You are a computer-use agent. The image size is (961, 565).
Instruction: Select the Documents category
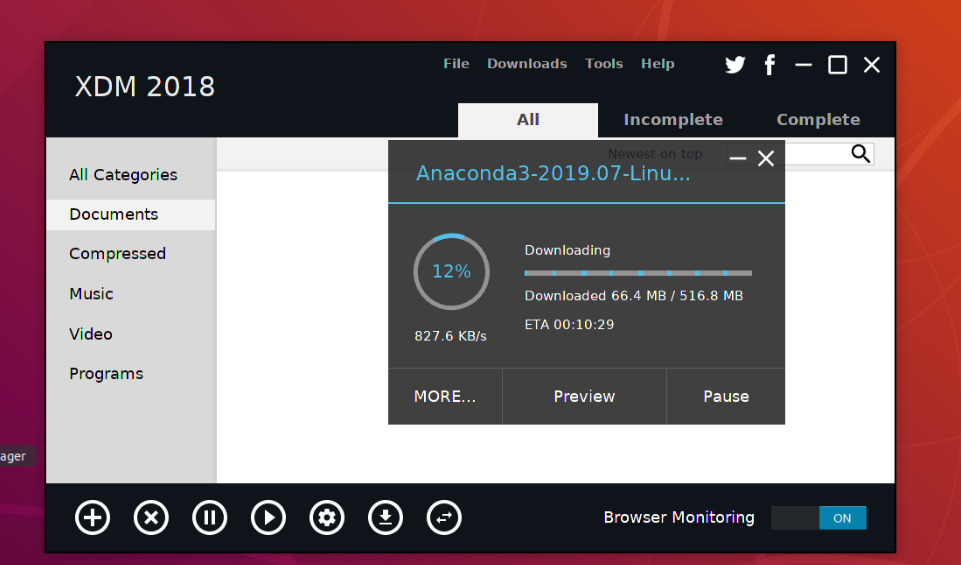[131, 214]
